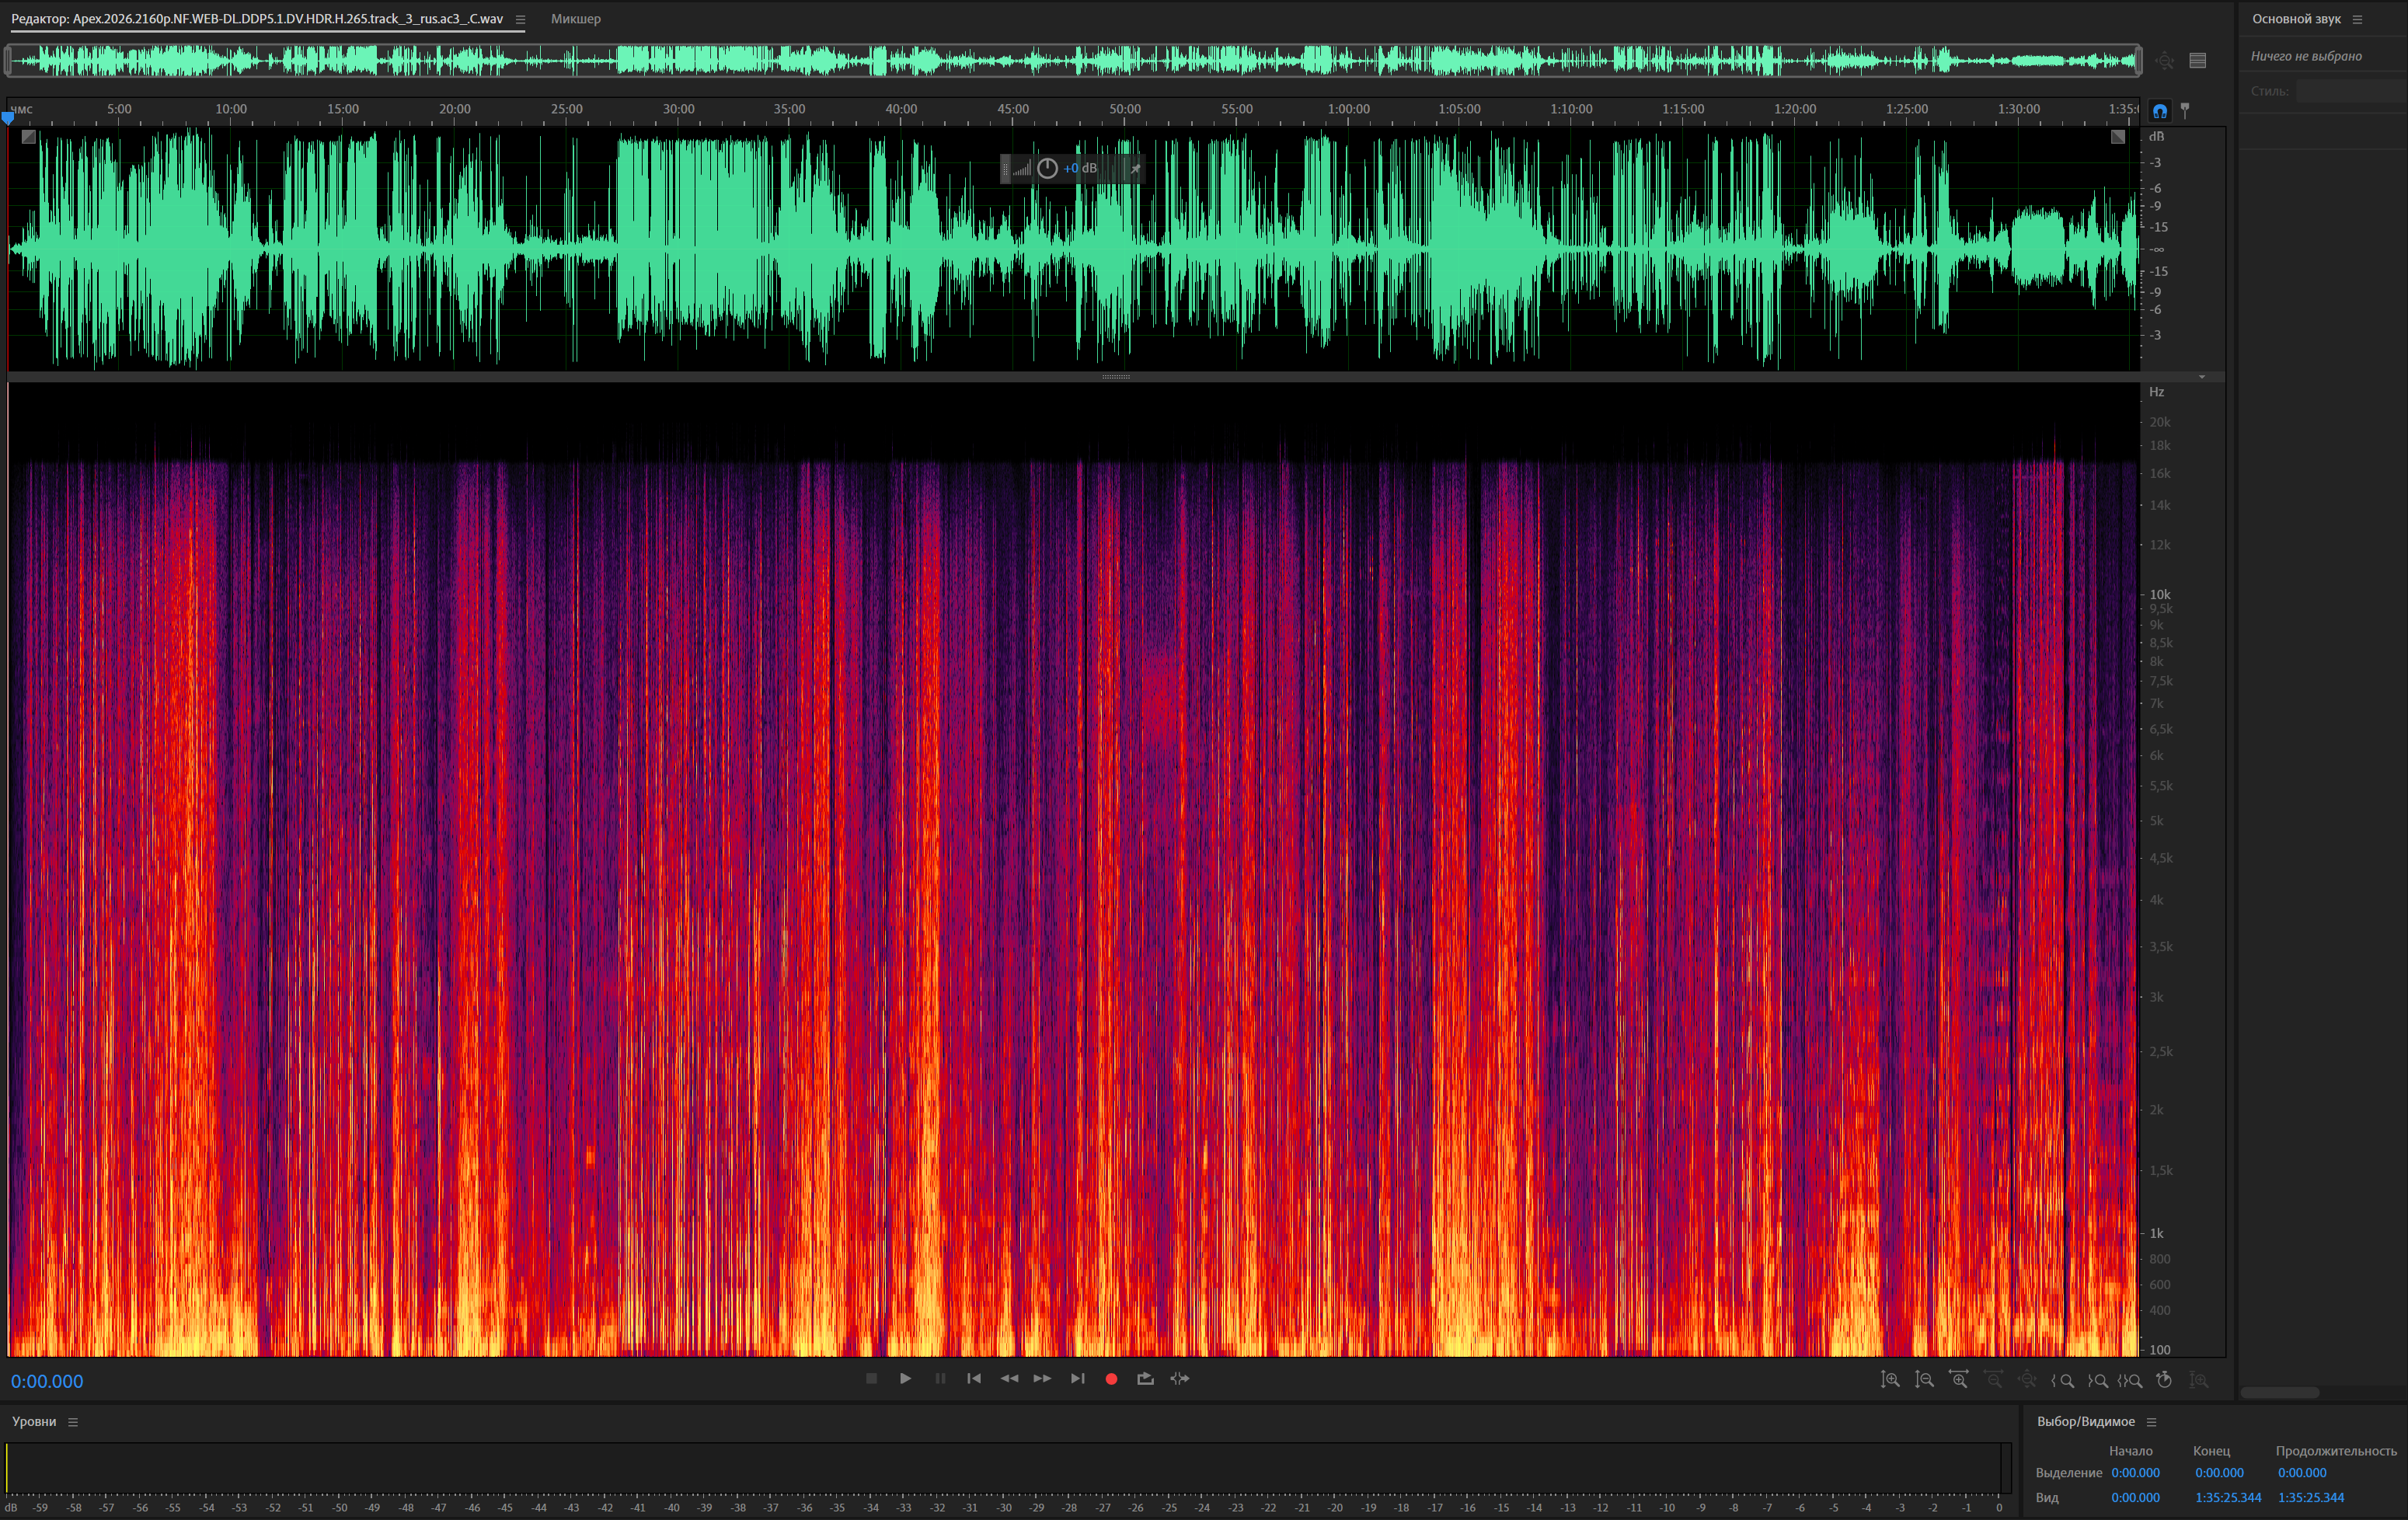The height and width of the screenshot is (1520, 2408).
Task: Zoom in amplitude icon
Action: (x=1890, y=1380)
